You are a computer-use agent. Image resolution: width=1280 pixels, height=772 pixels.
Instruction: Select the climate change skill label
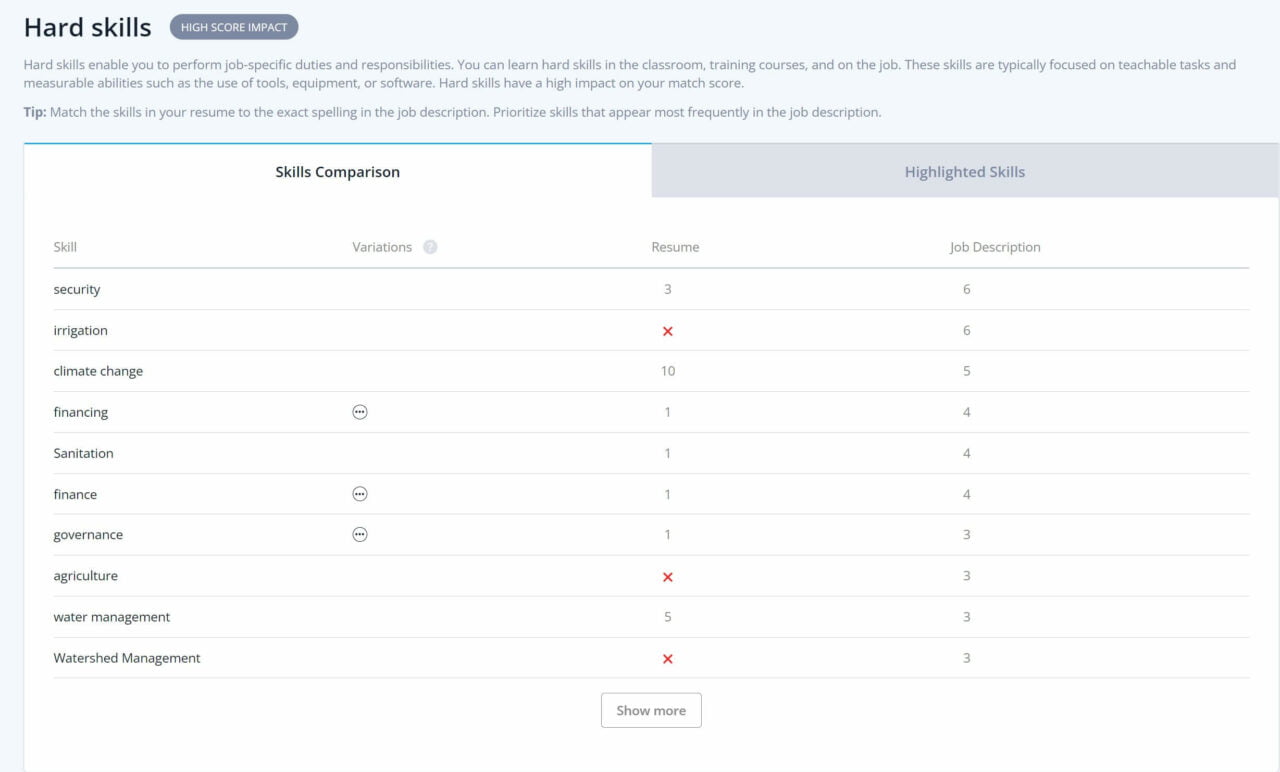(98, 371)
